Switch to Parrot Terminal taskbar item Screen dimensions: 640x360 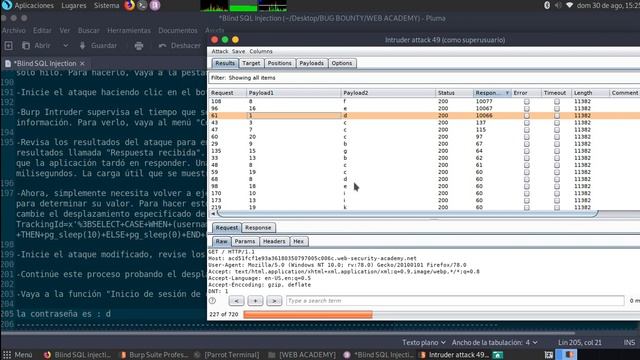[x=227, y=355]
